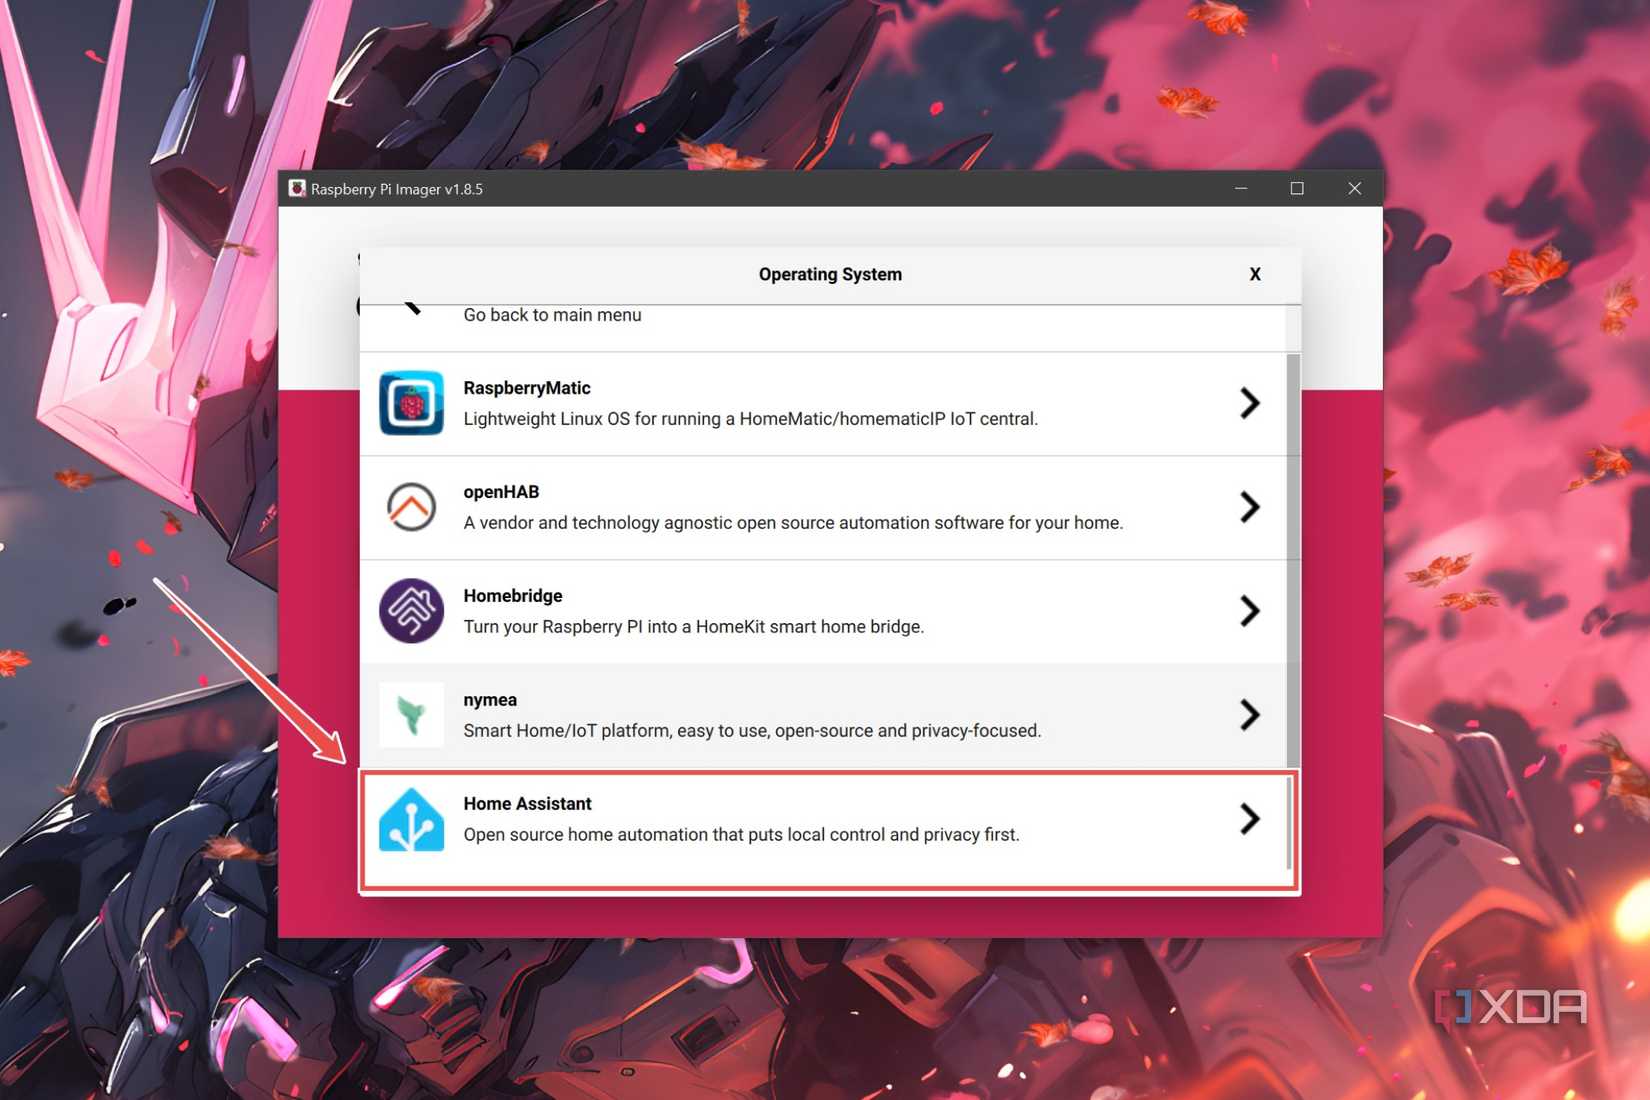Image resolution: width=1650 pixels, height=1100 pixels.
Task: Expand the openHAB entry chevron
Action: 1249,507
